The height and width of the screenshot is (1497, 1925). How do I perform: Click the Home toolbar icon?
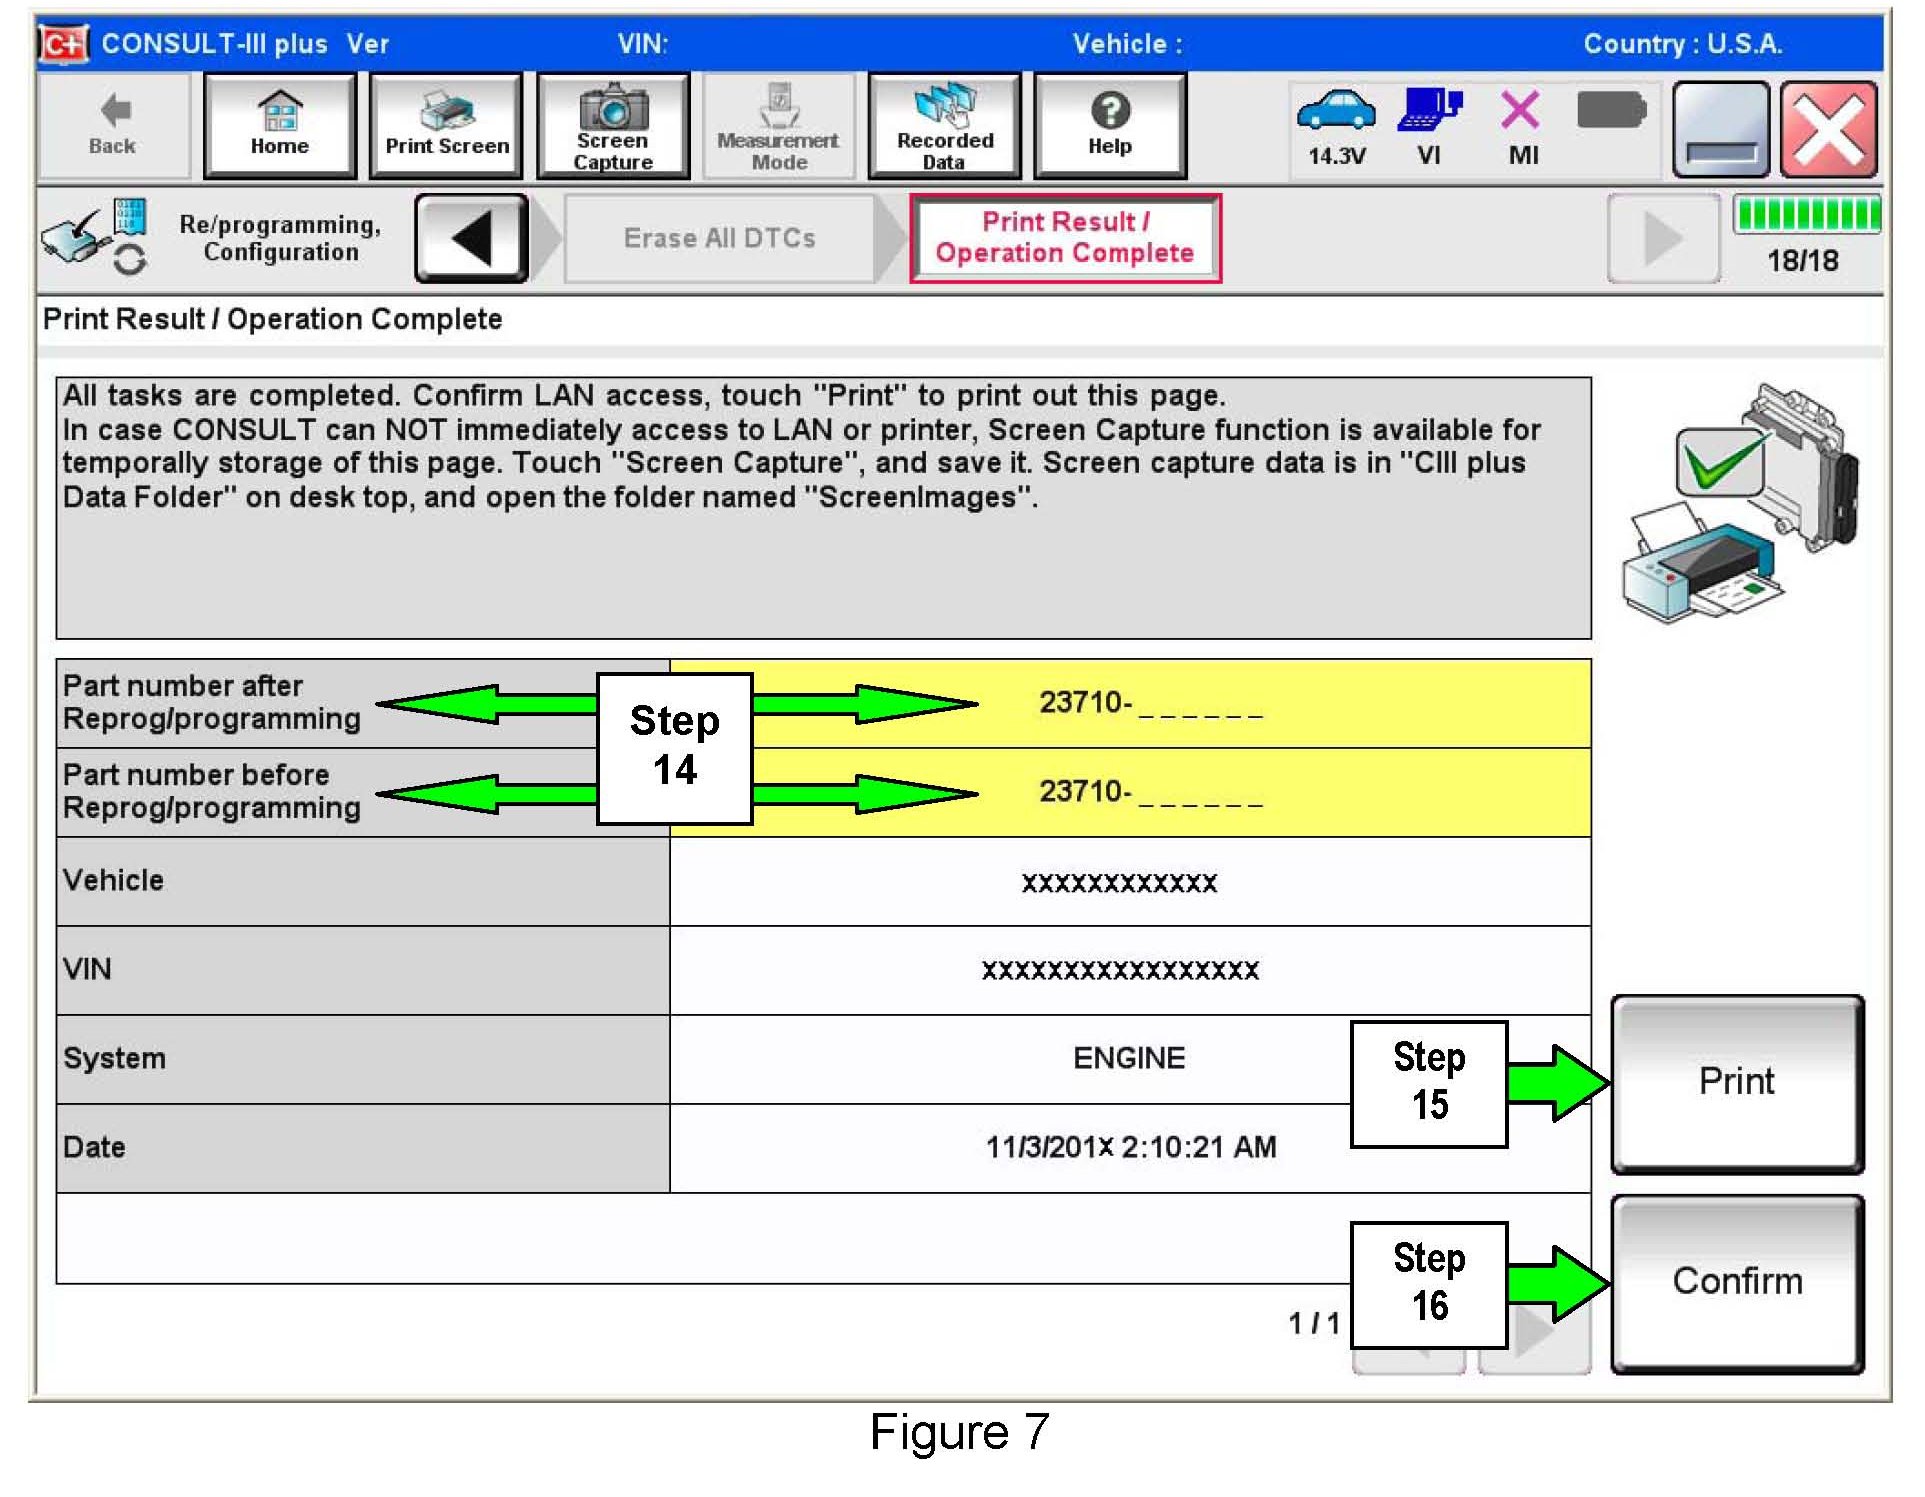coord(279,126)
